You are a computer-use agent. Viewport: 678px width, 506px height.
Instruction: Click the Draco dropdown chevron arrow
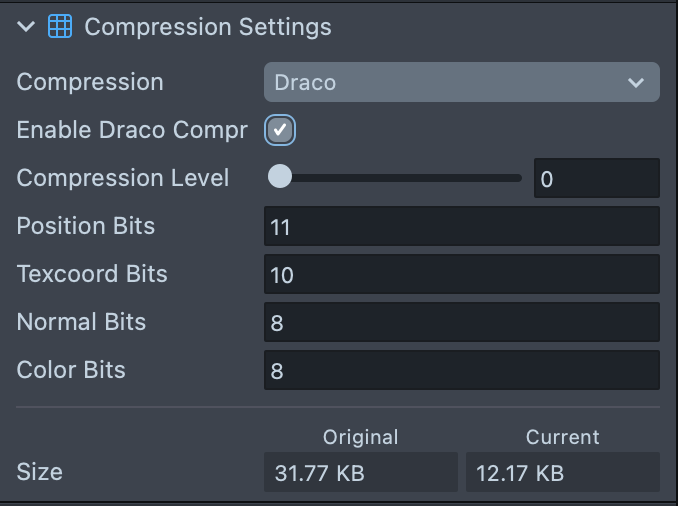pyautogui.click(x=636, y=83)
